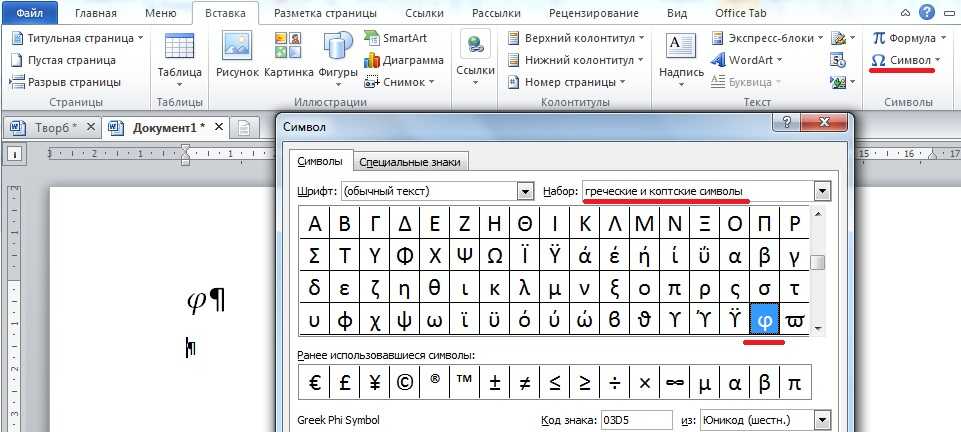This screenshot has width=961, height=432.
Task: Switch to the Меню ribbon tab
Action: coord(161,13)
